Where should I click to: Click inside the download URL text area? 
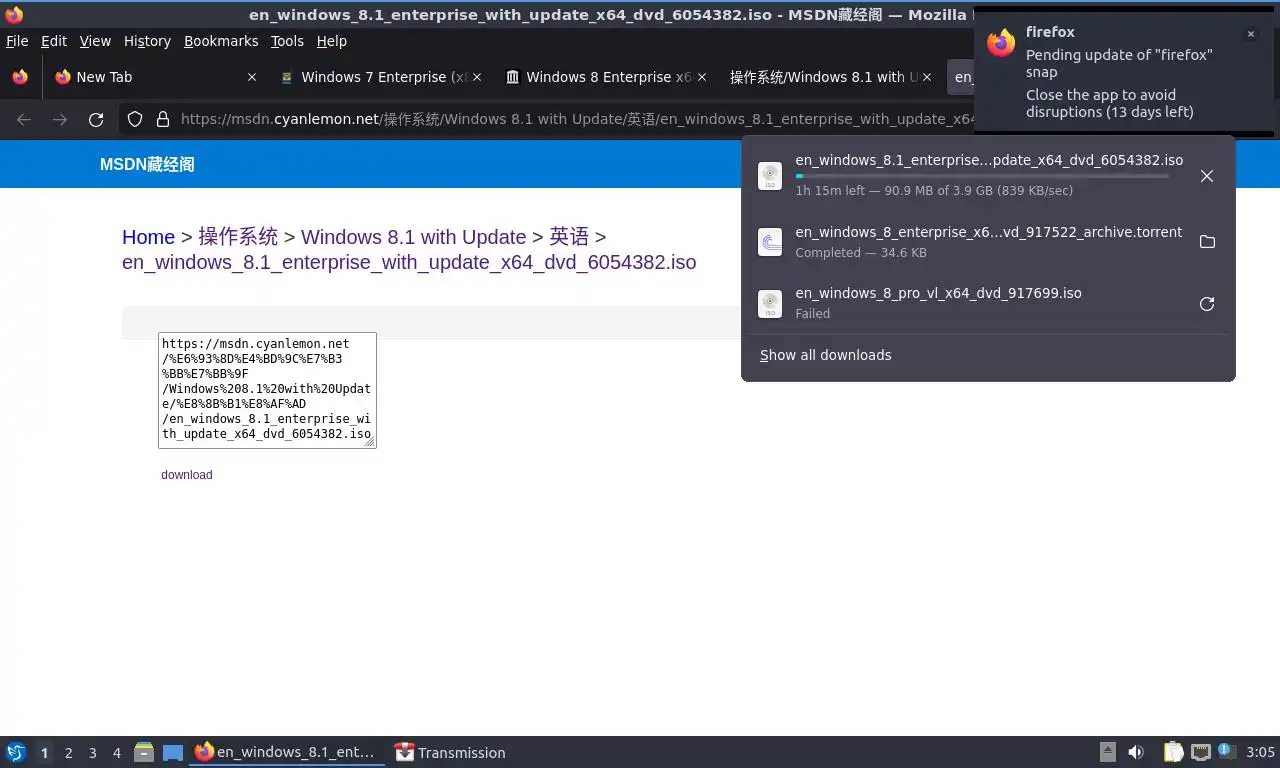(x=267, y=390)
